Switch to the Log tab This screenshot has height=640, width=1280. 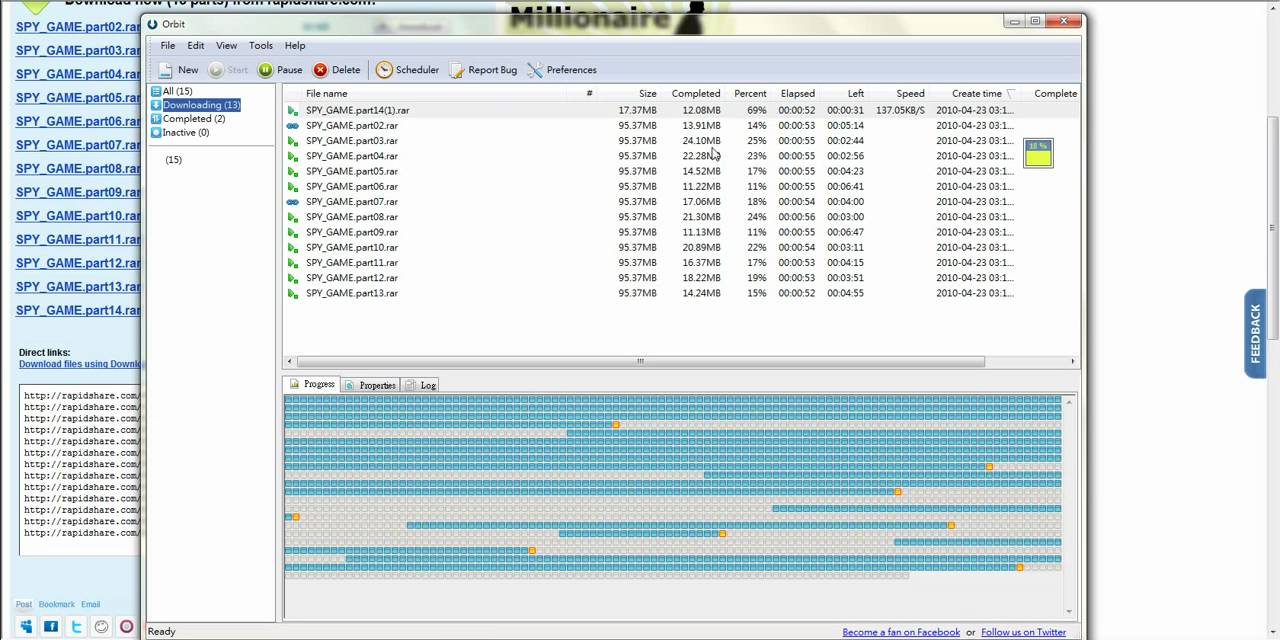(x=421, y=385)
